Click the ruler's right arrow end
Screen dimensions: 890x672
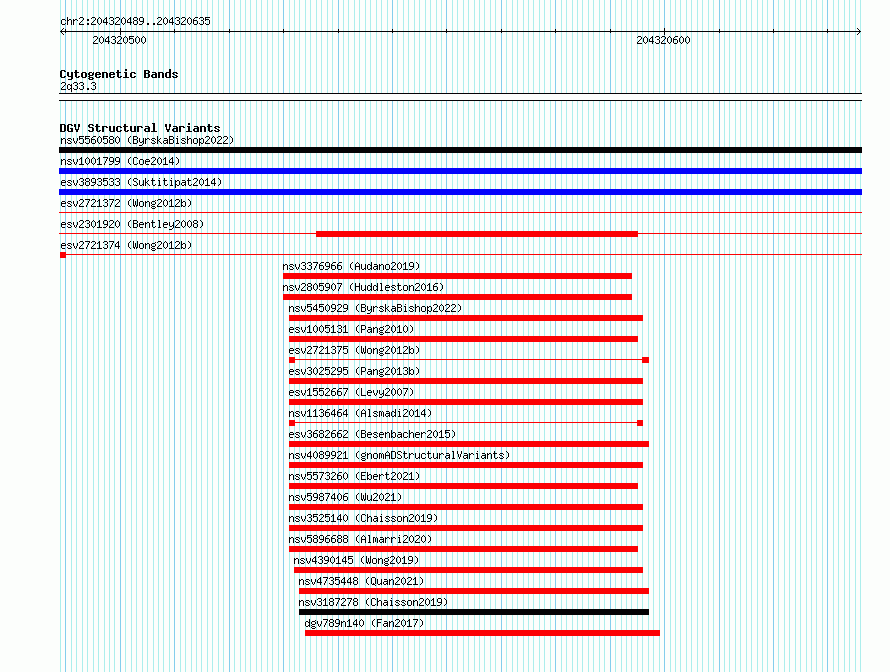point(859,31)
